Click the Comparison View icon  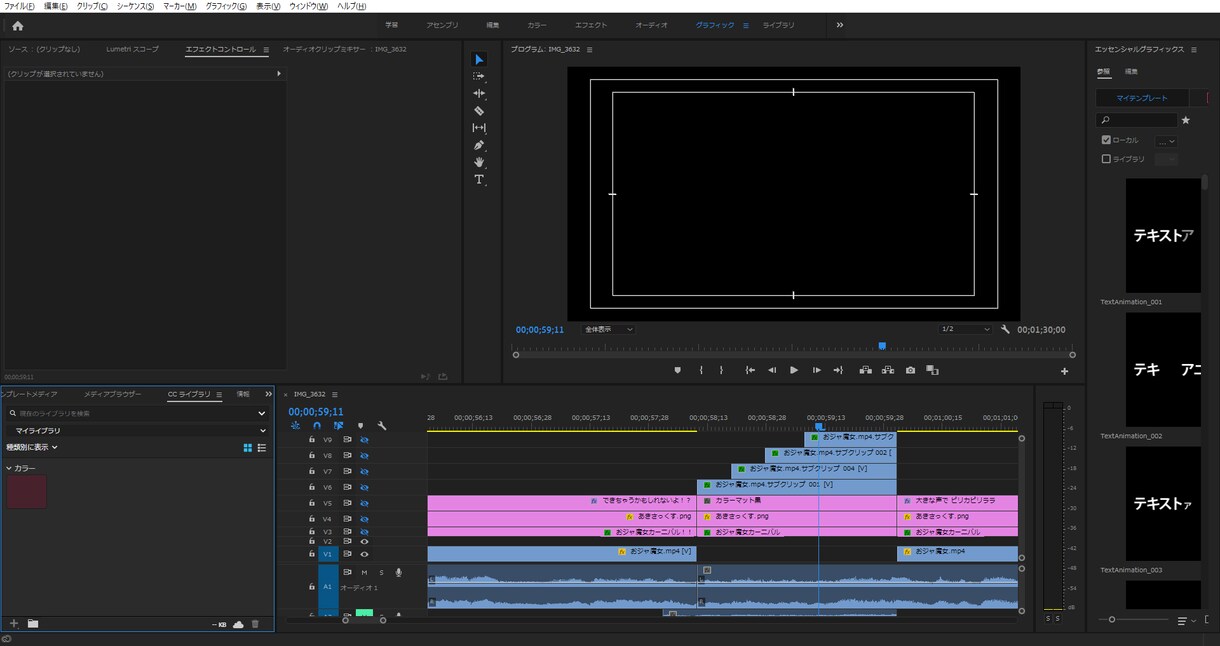[x=932, y=370]
